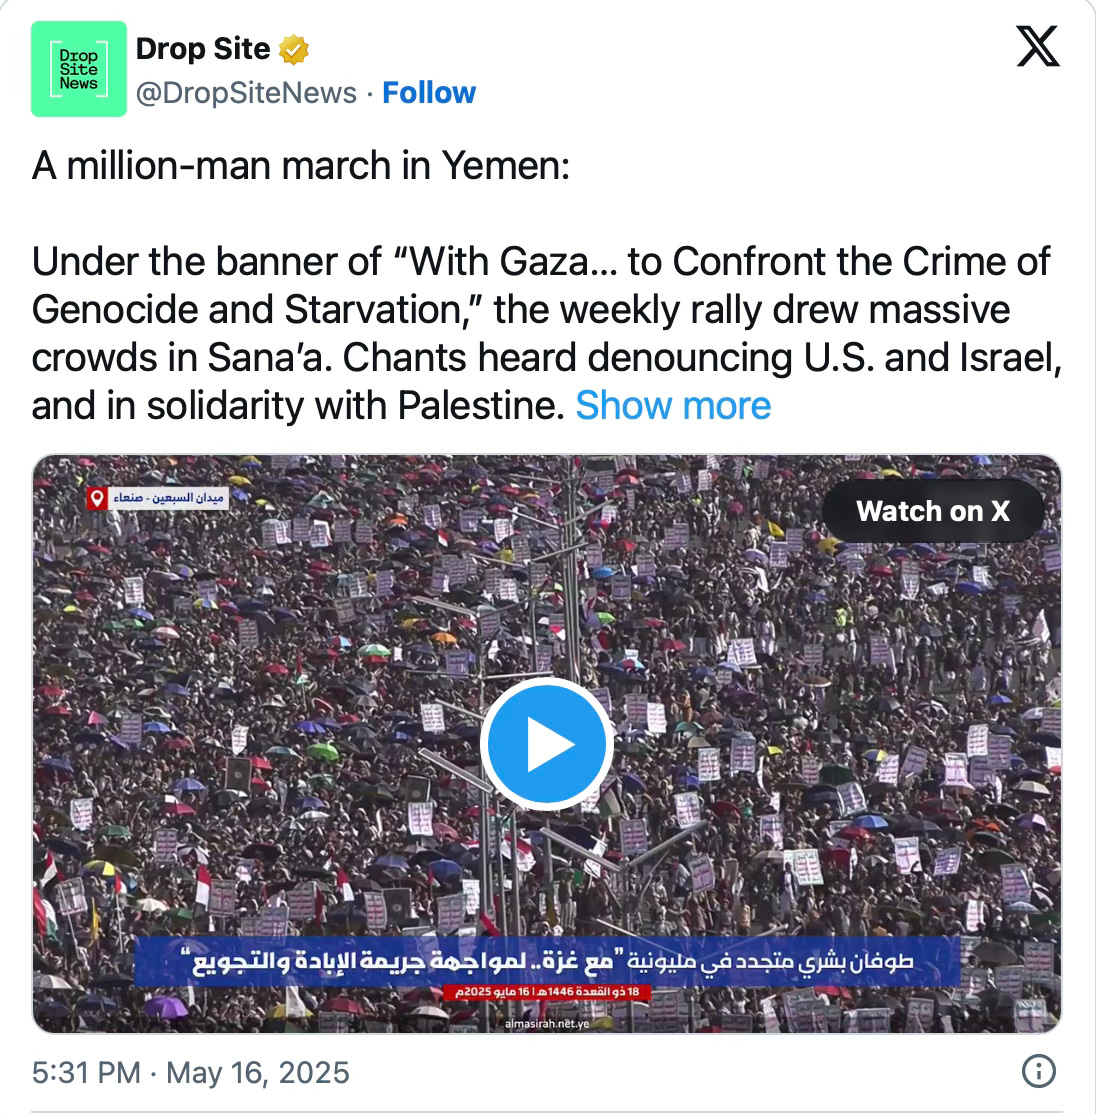Viewport: 1096px width, 1114px height.
Task: Click the blue Arabic headline banner
Action: tap(547, 961)
